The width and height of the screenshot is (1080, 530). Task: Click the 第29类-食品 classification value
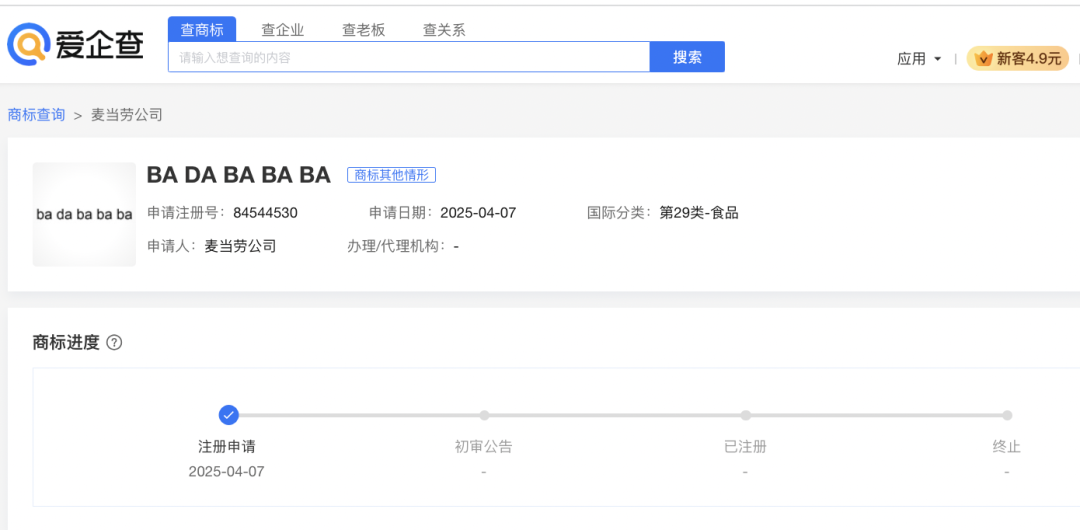pos(699,213)
